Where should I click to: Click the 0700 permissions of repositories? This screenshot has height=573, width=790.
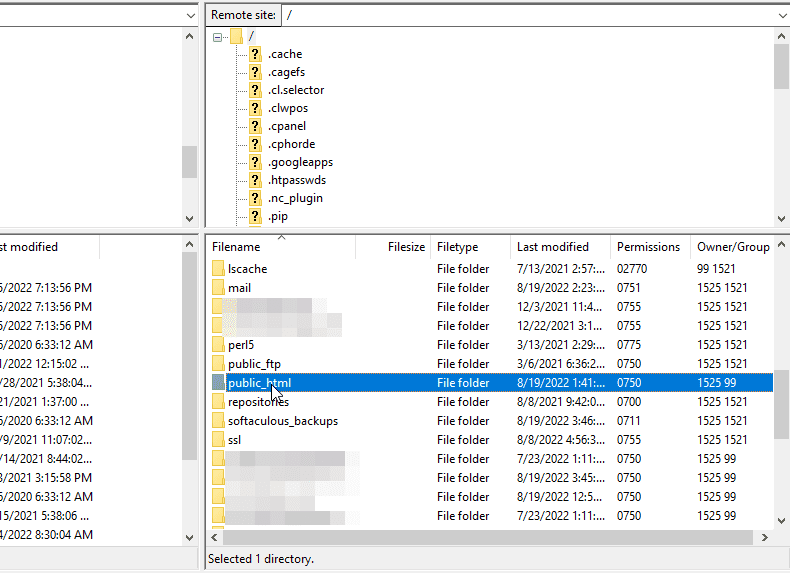point(629,402)
